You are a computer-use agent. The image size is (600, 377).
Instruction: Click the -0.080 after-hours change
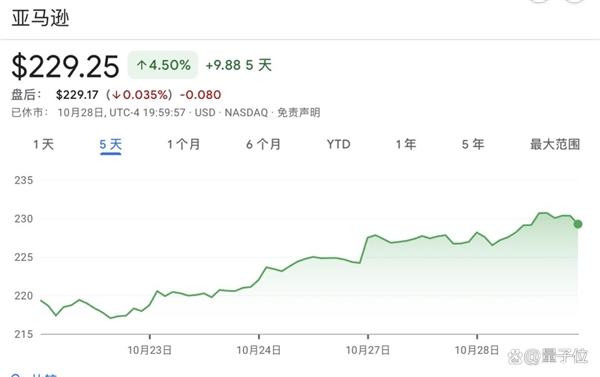201,95
